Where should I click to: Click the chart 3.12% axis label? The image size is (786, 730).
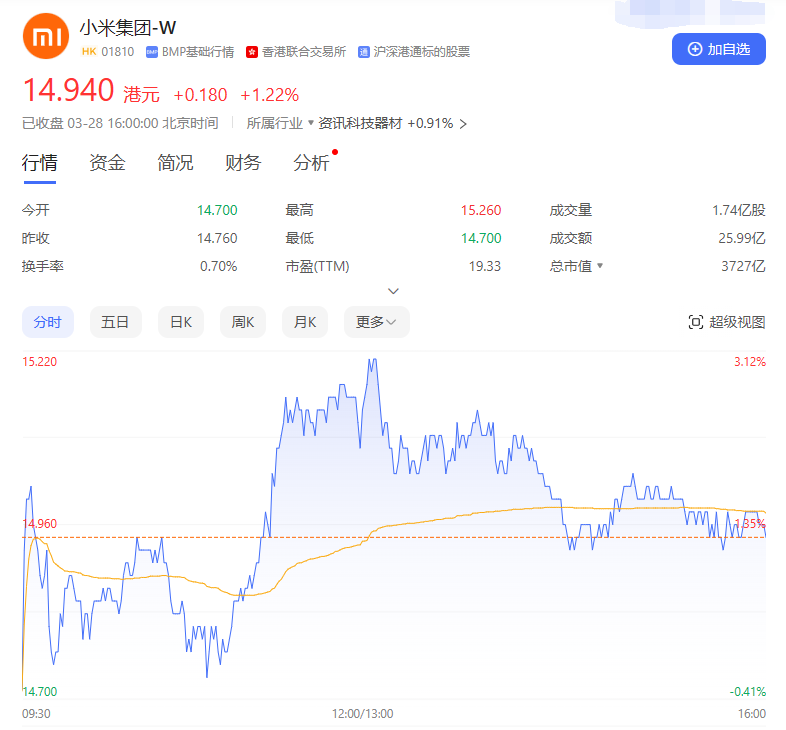pos(750,361)
